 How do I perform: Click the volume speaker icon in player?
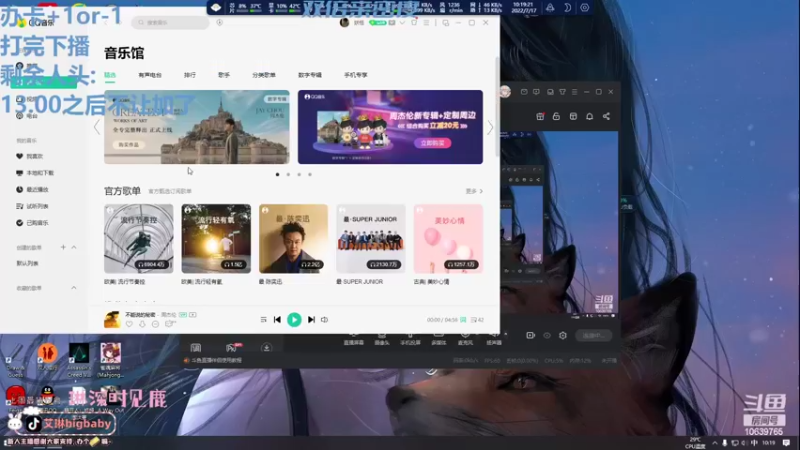click(324, 320)
